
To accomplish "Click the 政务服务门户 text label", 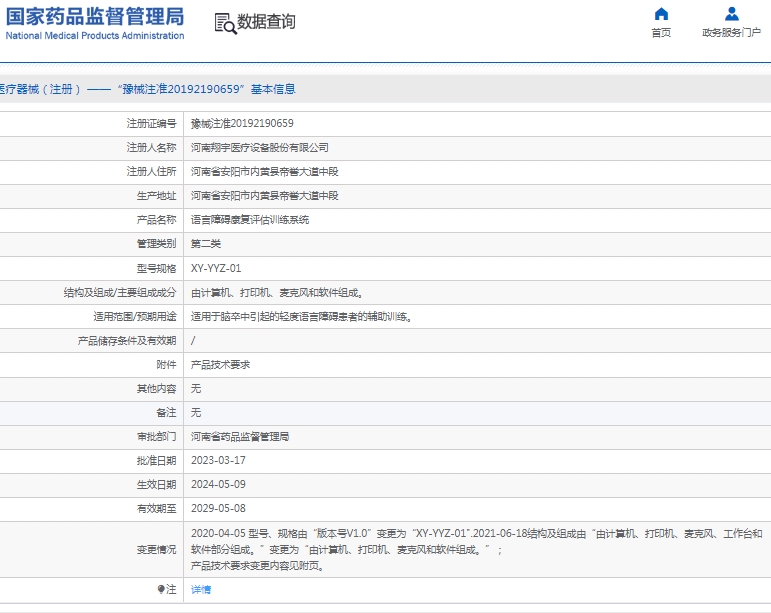I will tap(732, 32).
